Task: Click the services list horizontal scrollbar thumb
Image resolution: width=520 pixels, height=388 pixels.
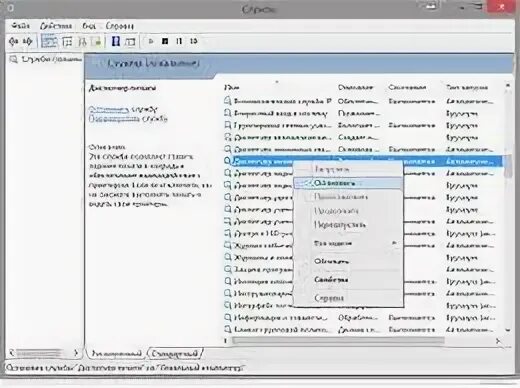Action: (x=338, y=341)
